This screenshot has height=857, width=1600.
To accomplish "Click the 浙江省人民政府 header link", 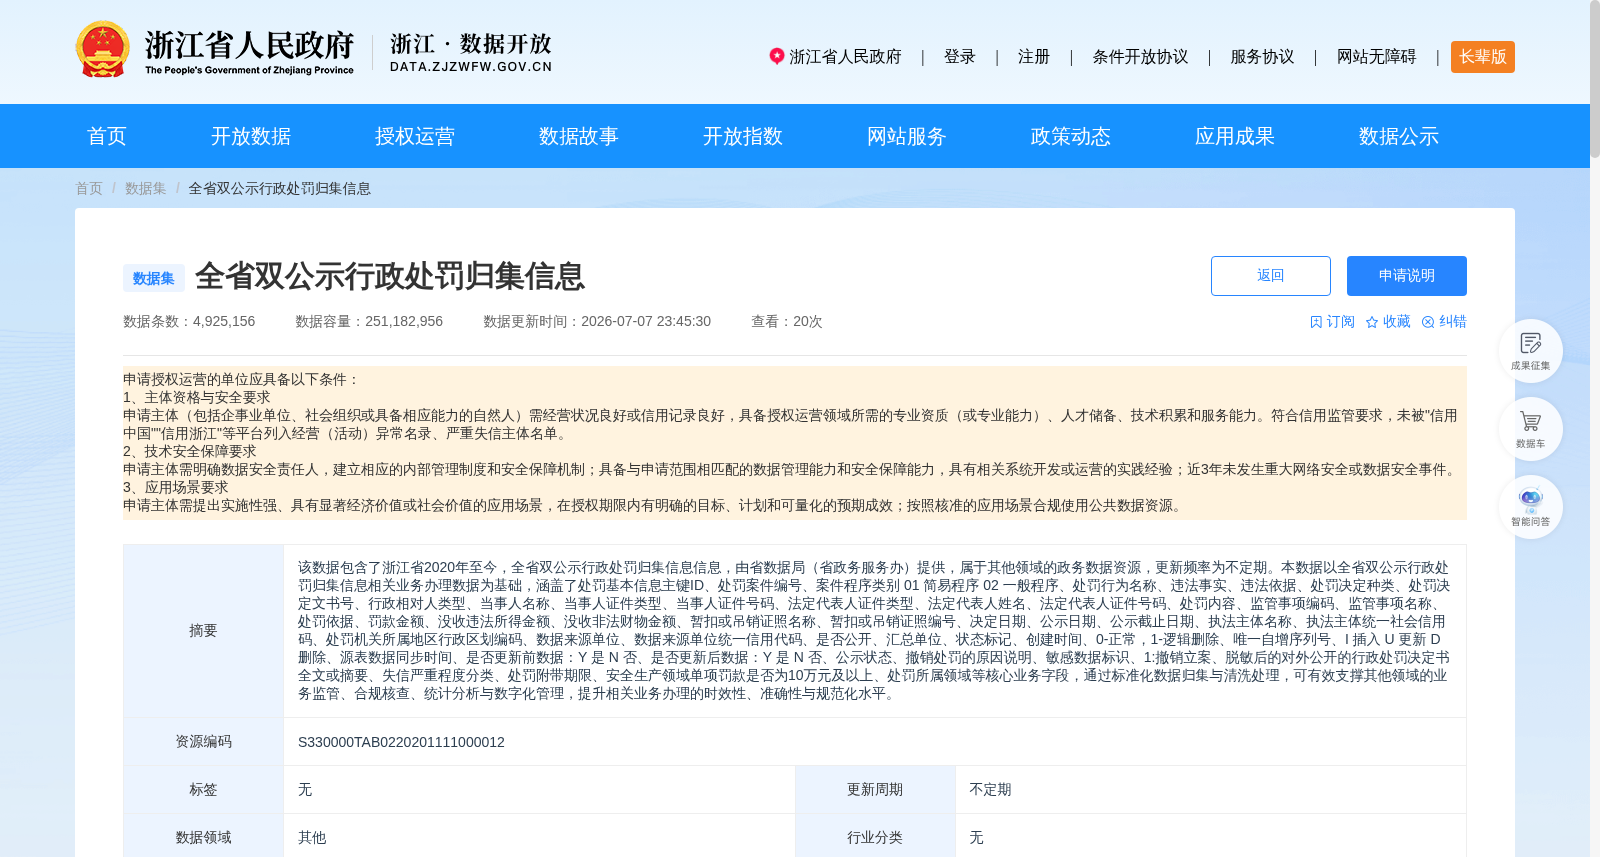I will coord(845,57).
